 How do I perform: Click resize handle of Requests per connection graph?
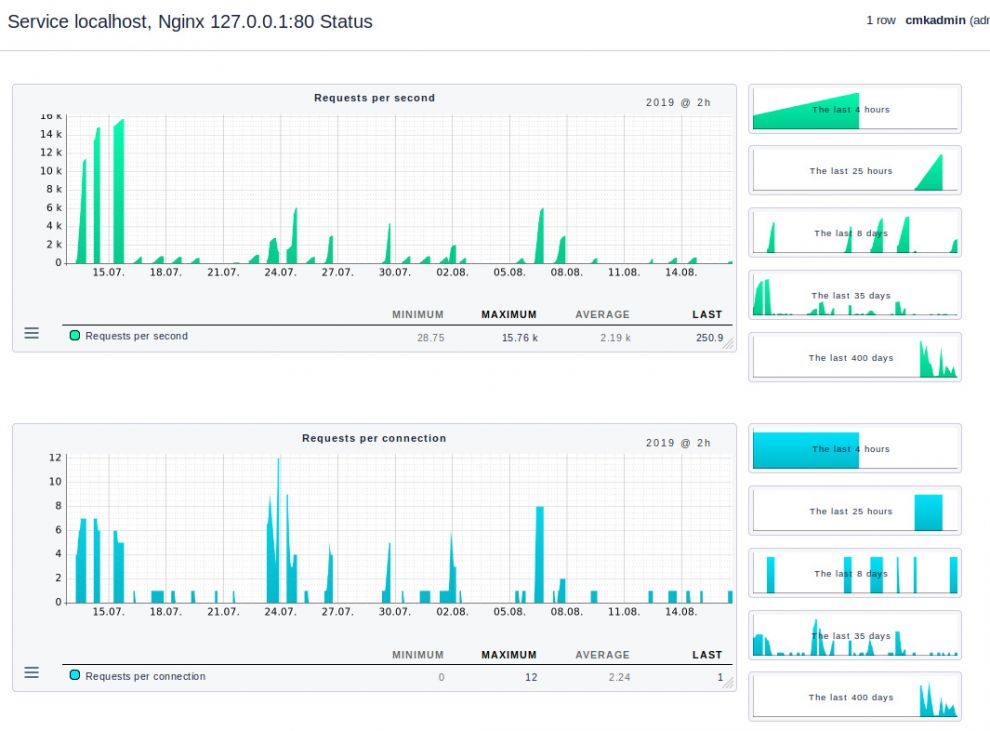click(x=728, y=684)
